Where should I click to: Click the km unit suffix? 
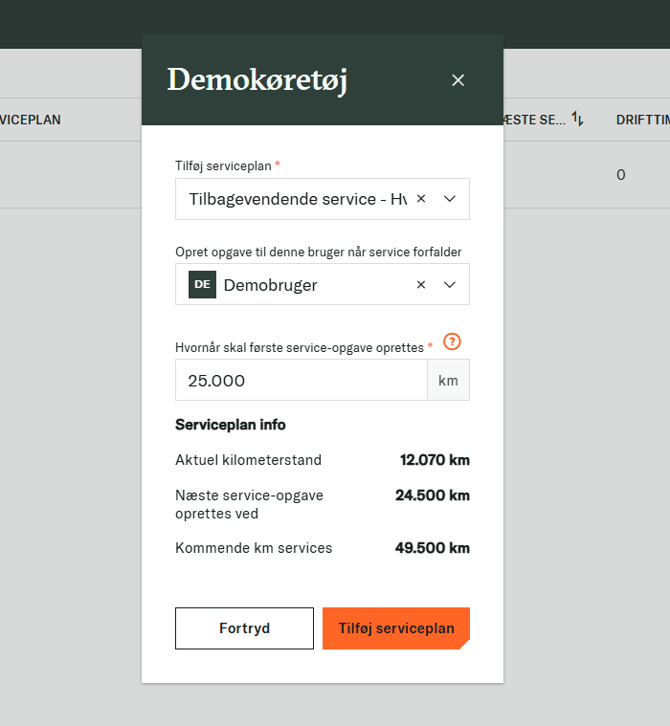point(448,380)
